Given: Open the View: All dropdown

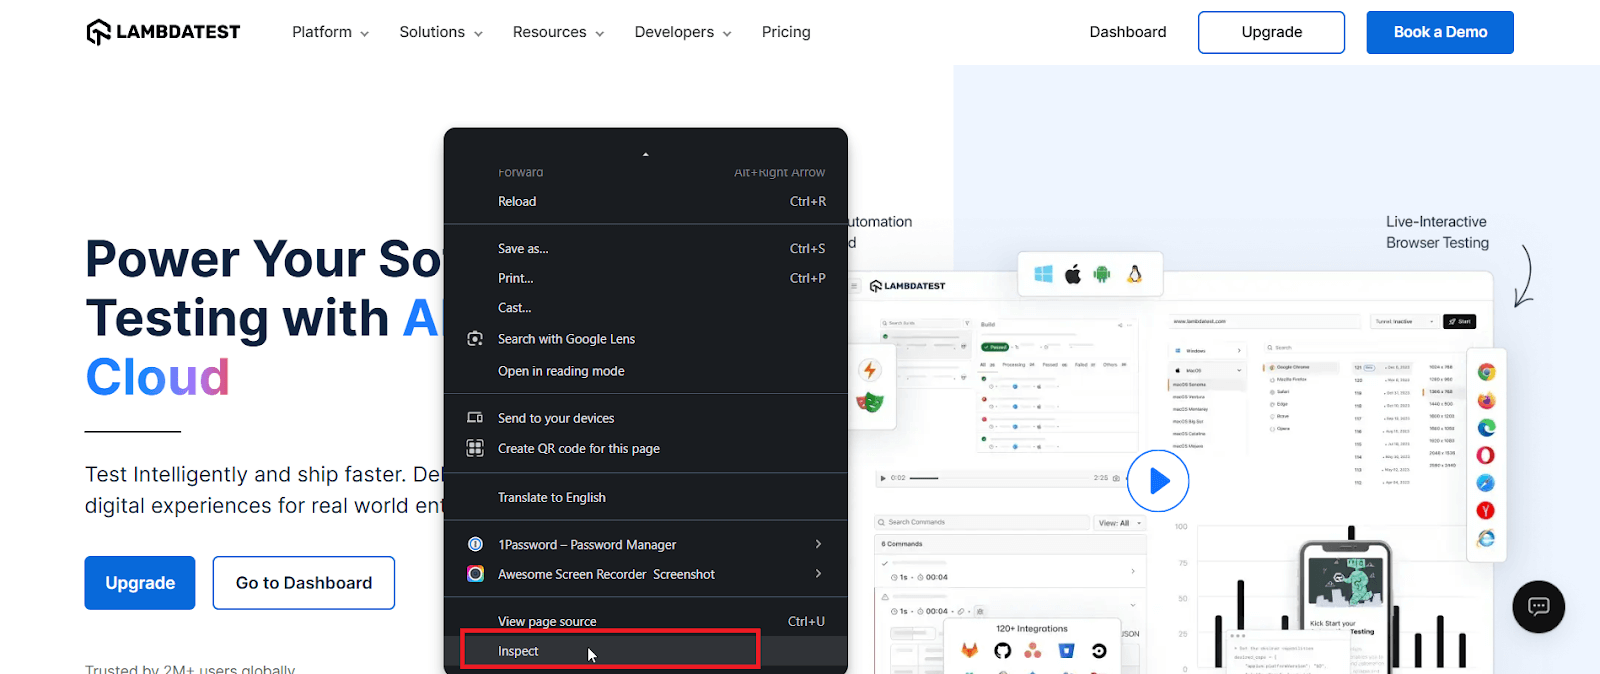Looking at the screenshot, I should [1119, 523].
